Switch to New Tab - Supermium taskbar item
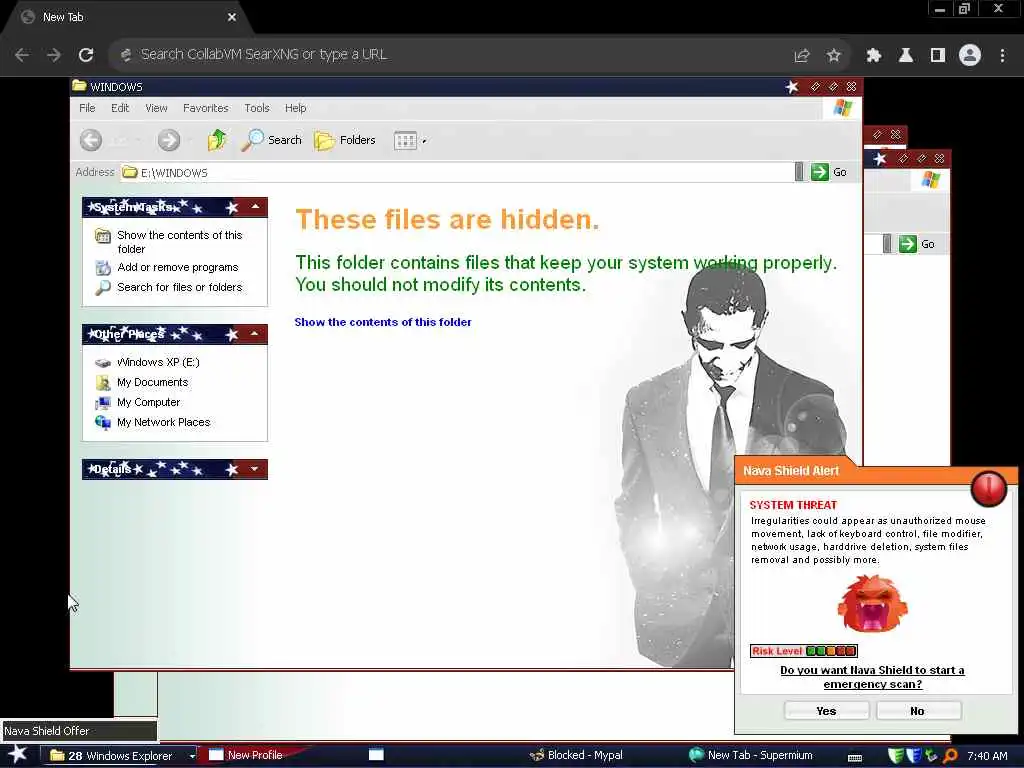1024x768 pixels. tap(751, 755)
